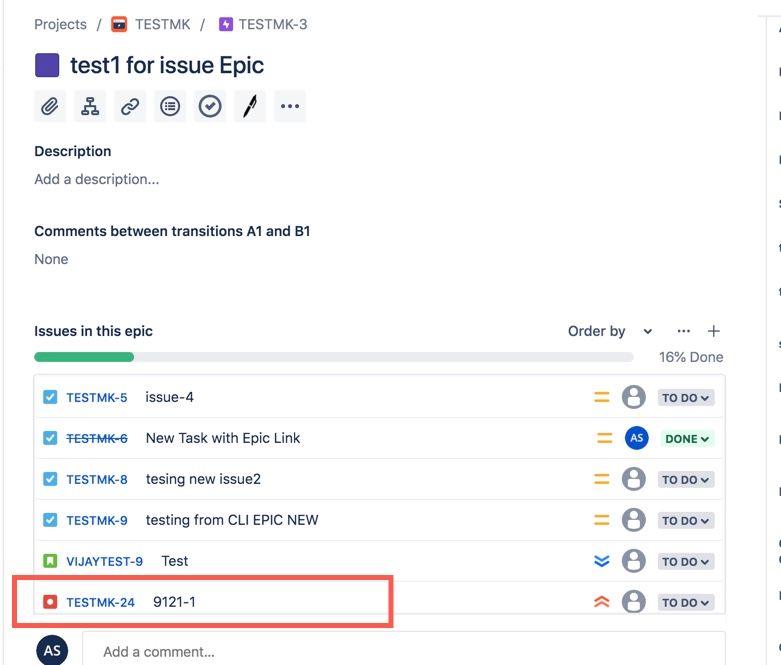Open TO DO status dropdown for TESTMK-8
Screen dimensions: 781x665
pyautogui.click(x=686, y=480)
